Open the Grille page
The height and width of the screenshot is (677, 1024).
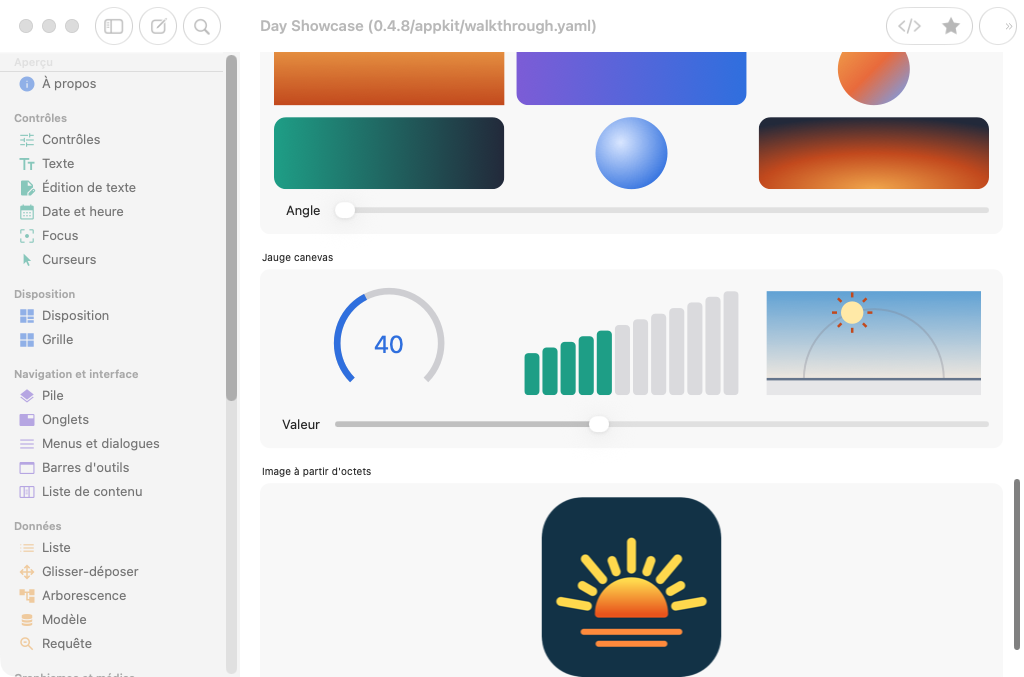(57, 339)
